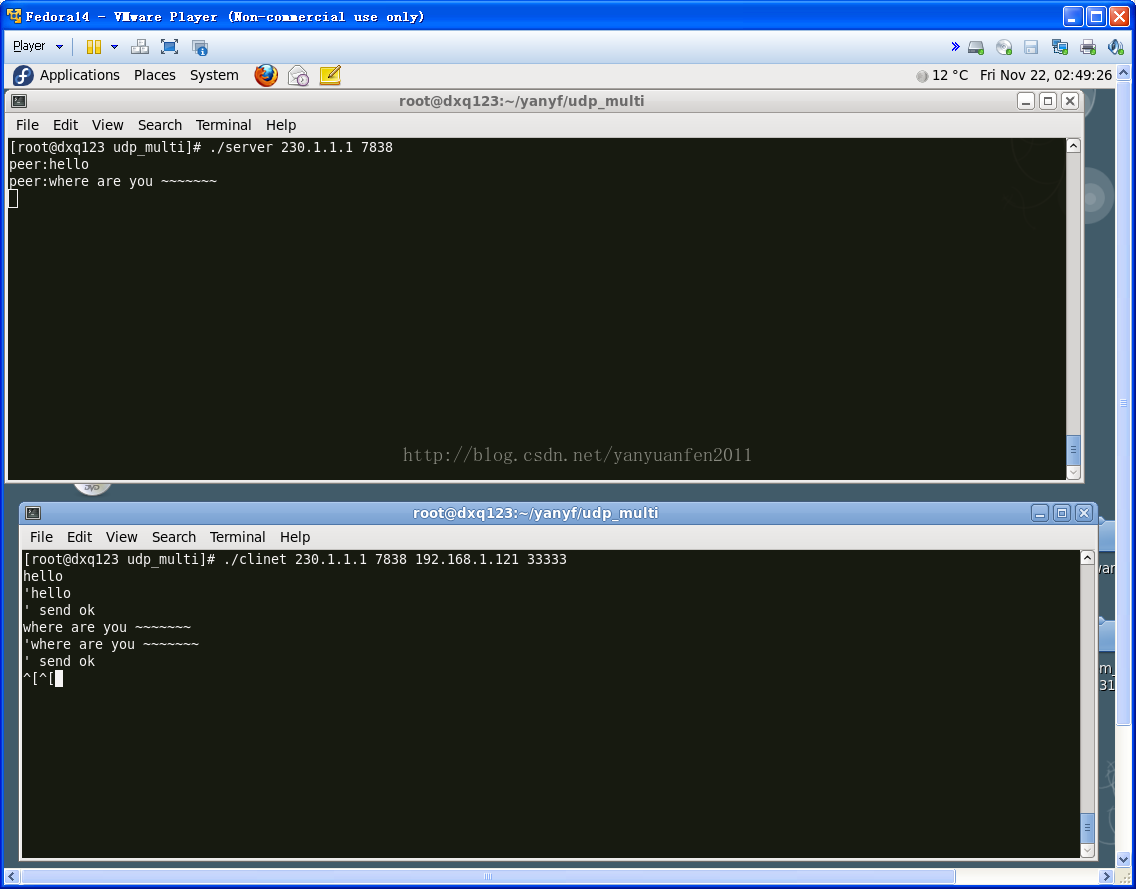Open Help menu in client terminal
Screen dimensions: 1136x889
(294, 537)
